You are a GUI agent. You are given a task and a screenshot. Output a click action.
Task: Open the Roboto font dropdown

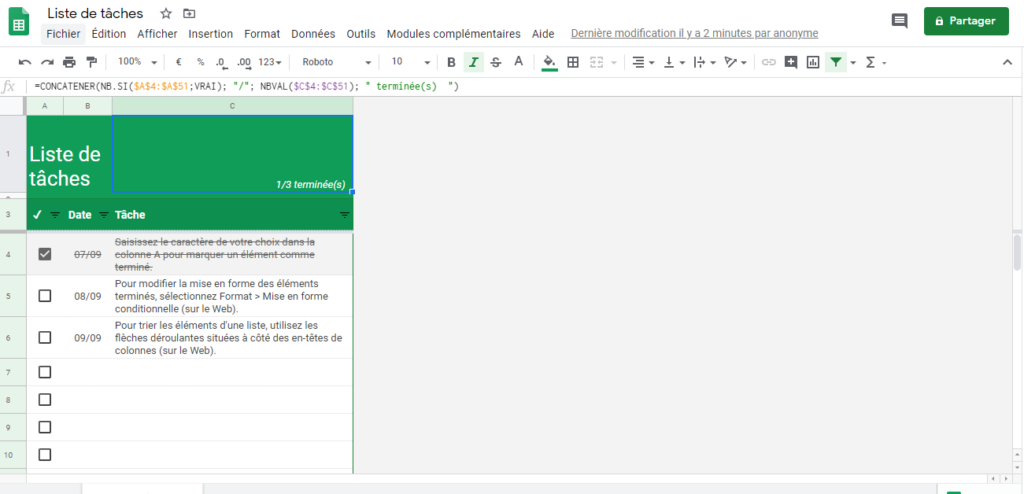[x=336, y=62]
